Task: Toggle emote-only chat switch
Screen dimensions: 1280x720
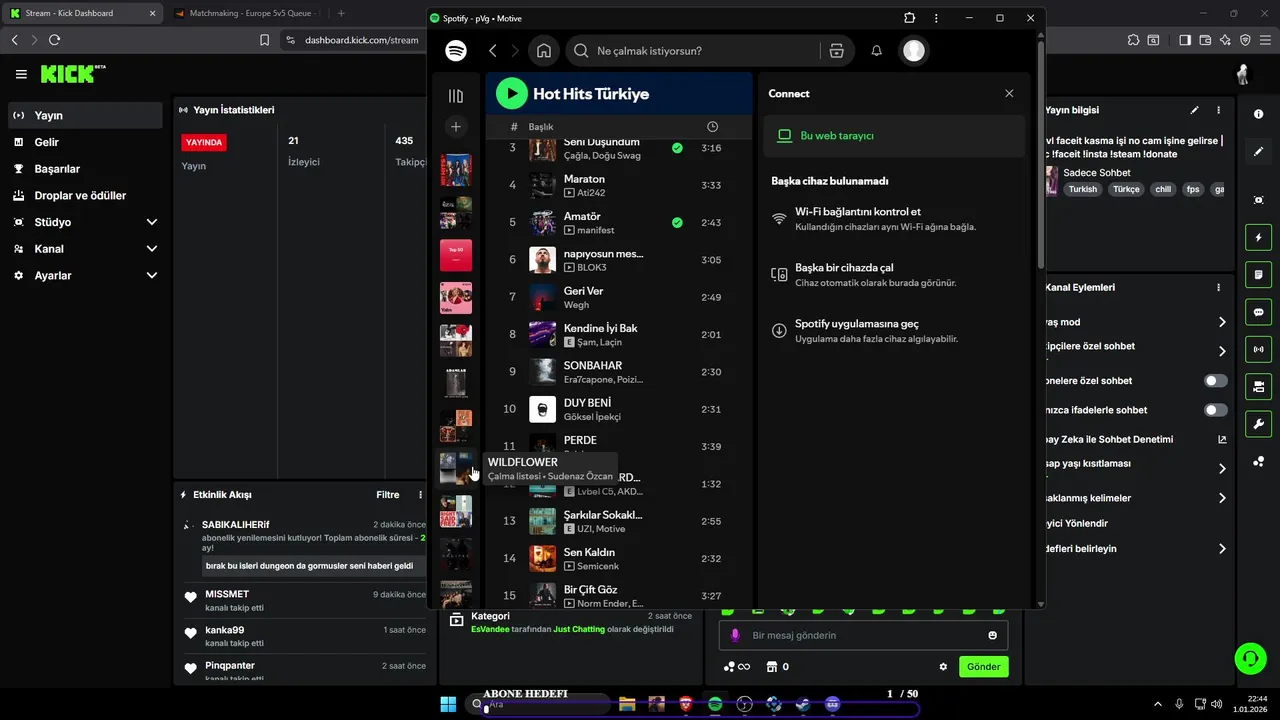Action: (1216, 410)
